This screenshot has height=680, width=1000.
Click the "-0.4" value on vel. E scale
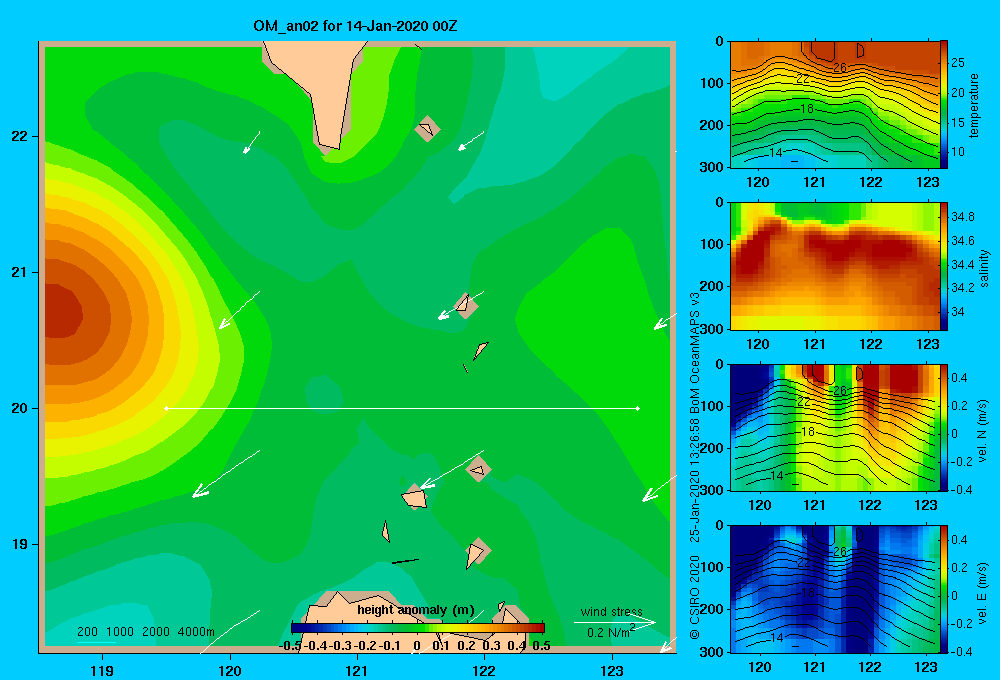tap(960, 651)
